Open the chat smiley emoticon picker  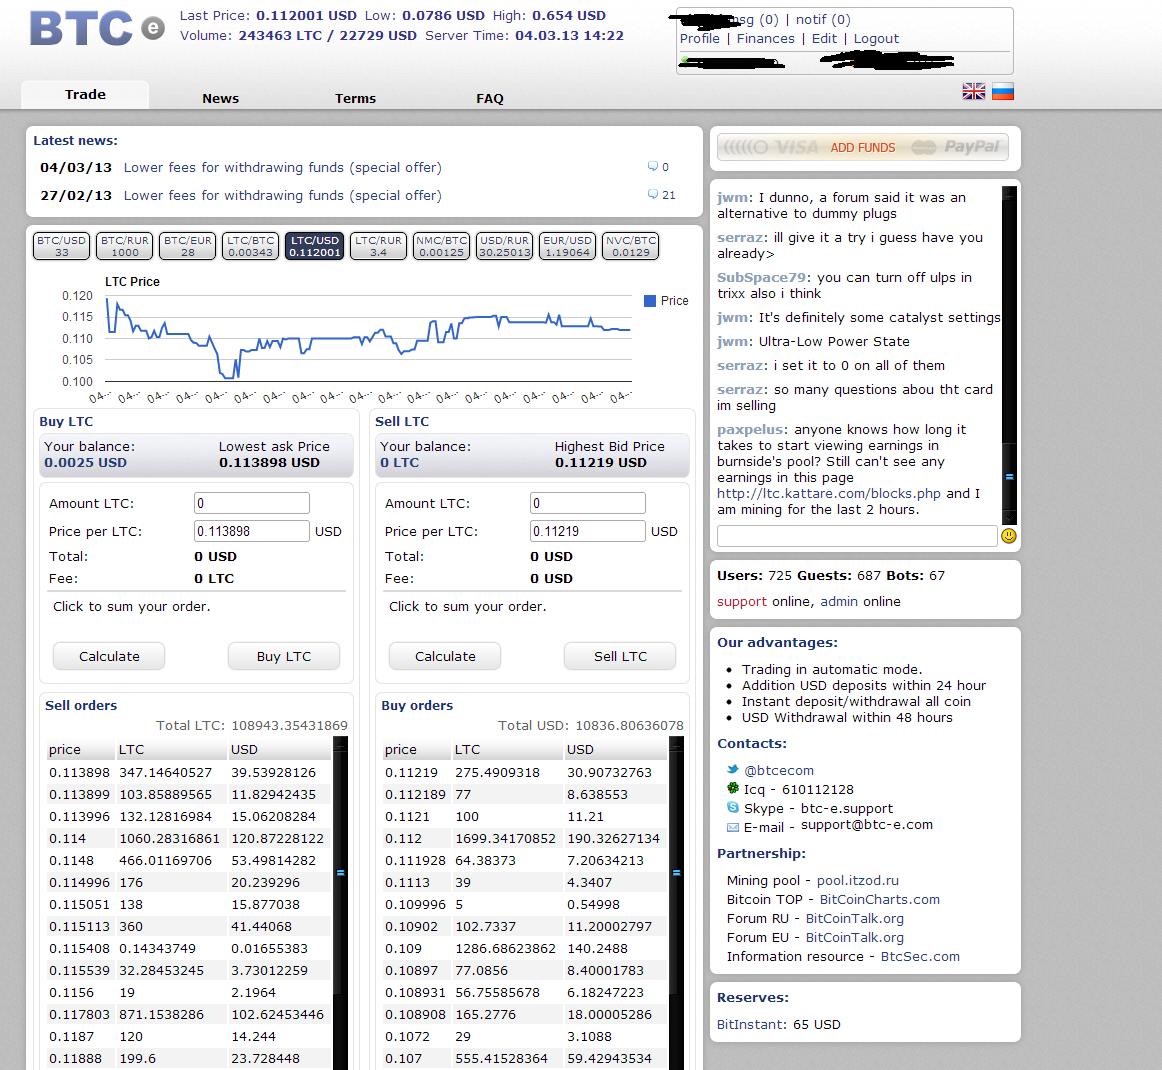[1008, 536]
